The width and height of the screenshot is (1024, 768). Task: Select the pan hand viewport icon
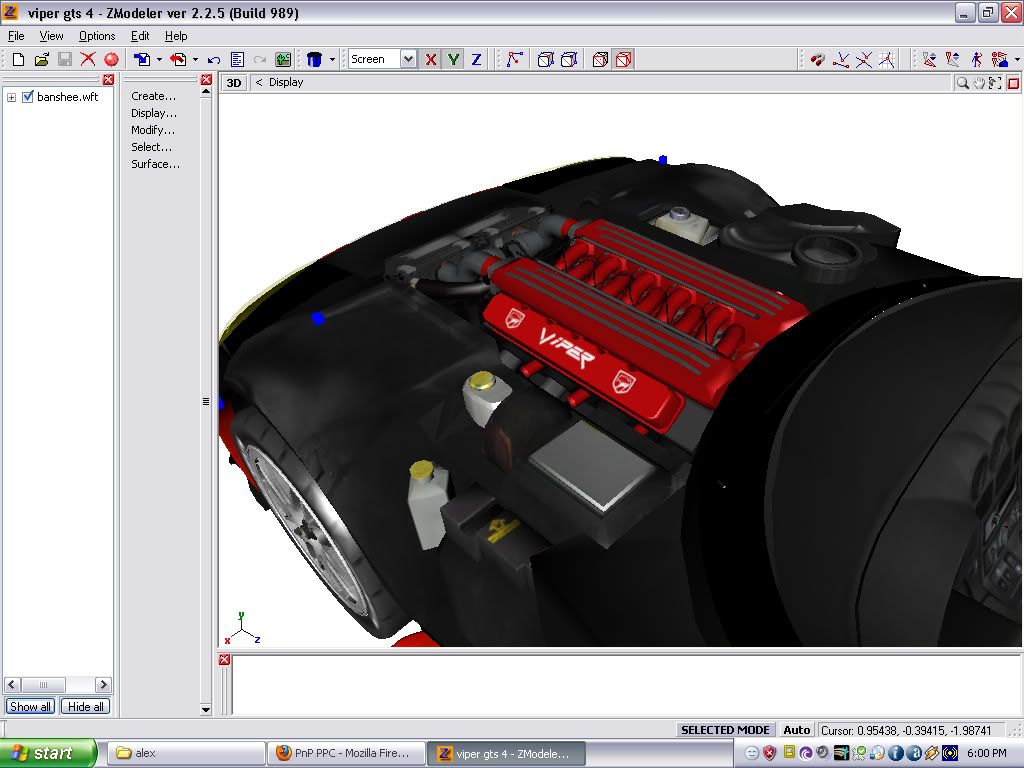click(x=979, y=83)
